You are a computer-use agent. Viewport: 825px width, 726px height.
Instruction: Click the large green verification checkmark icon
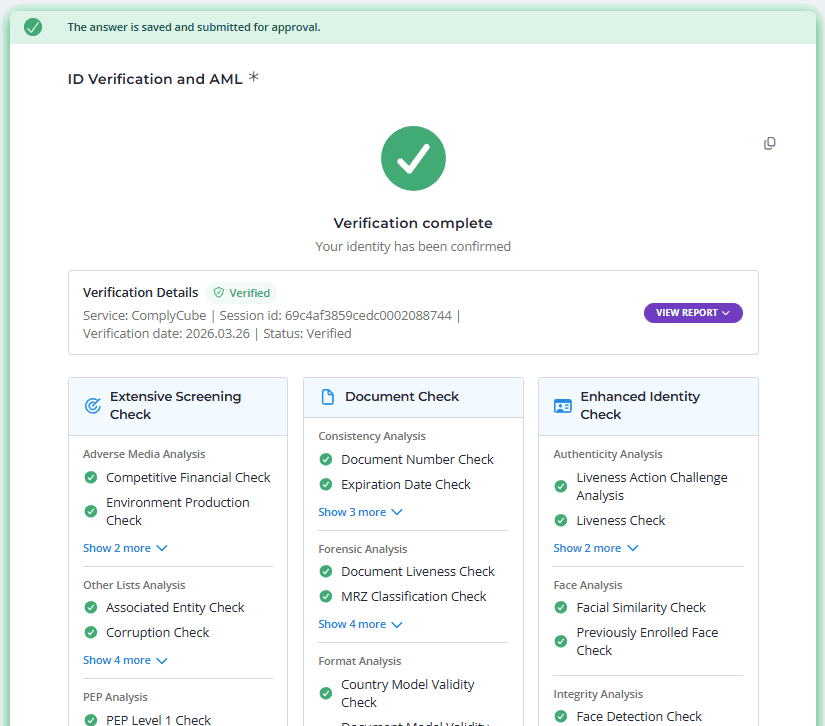(x=413, y=158)
